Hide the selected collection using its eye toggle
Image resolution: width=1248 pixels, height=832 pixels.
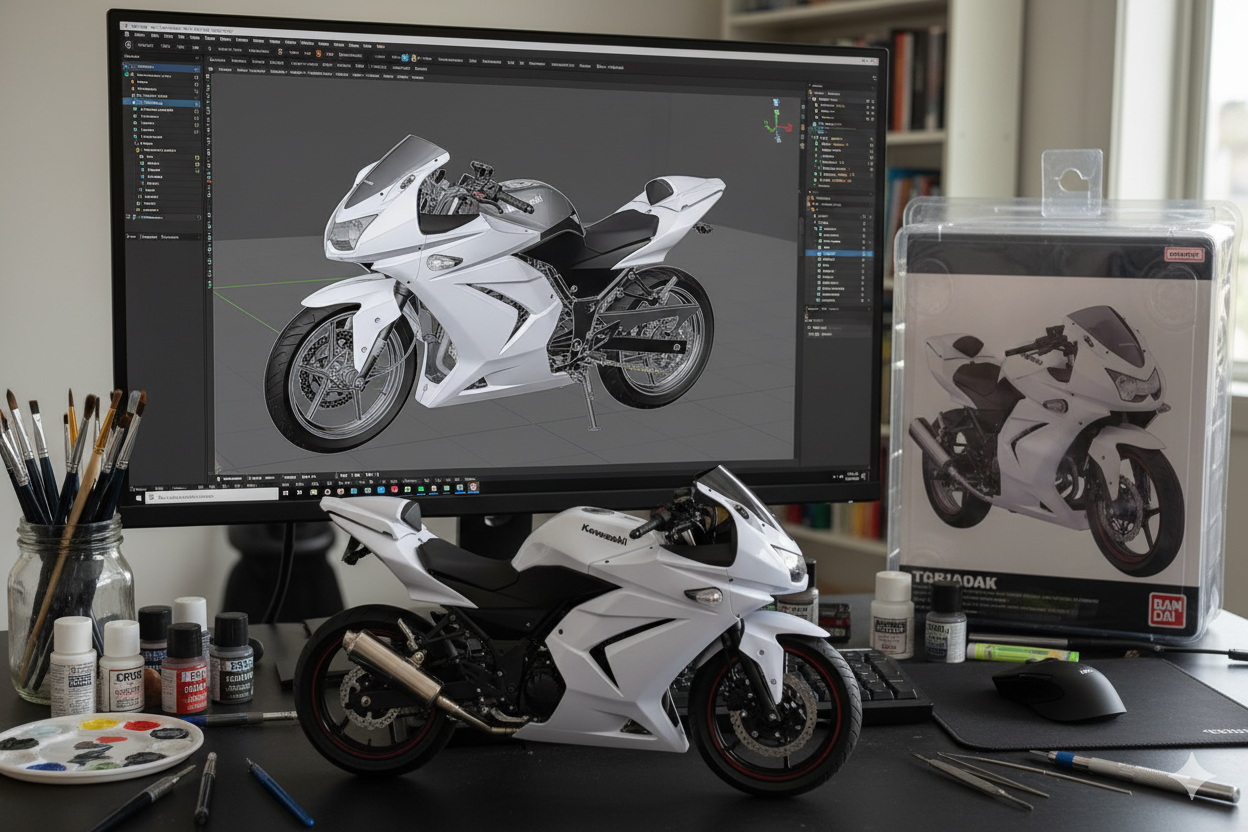point(196,103)
